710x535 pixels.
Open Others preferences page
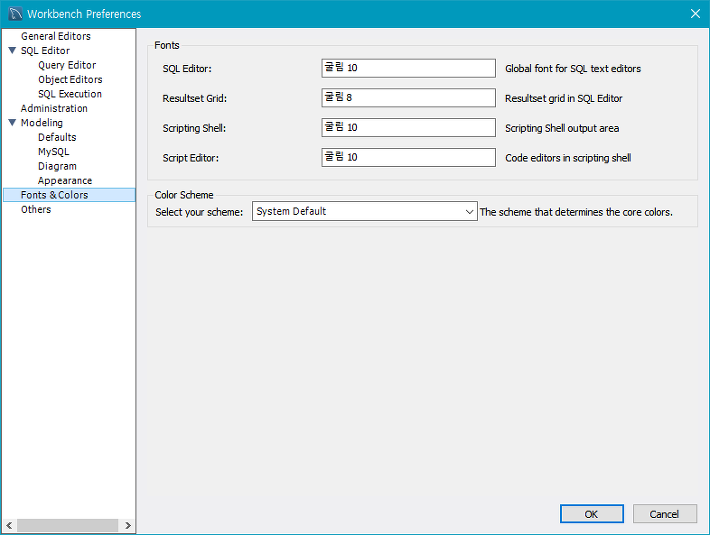pyautogui.click(x=36, y=210)
